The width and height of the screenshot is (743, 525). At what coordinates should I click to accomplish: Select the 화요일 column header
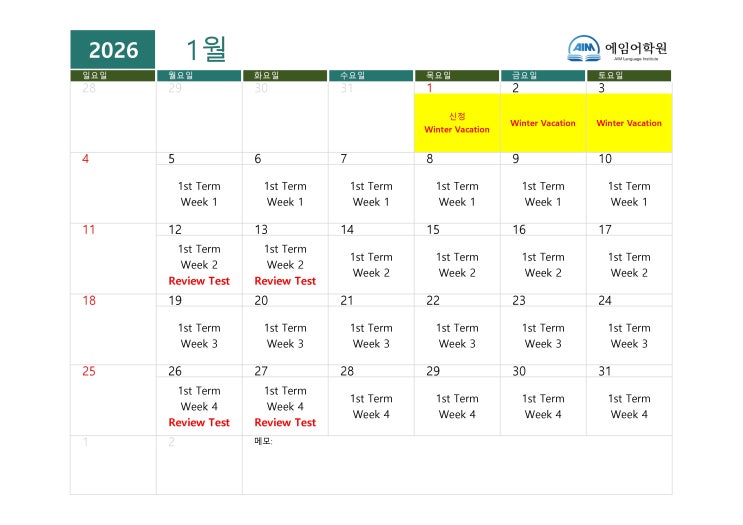(285, 75)
